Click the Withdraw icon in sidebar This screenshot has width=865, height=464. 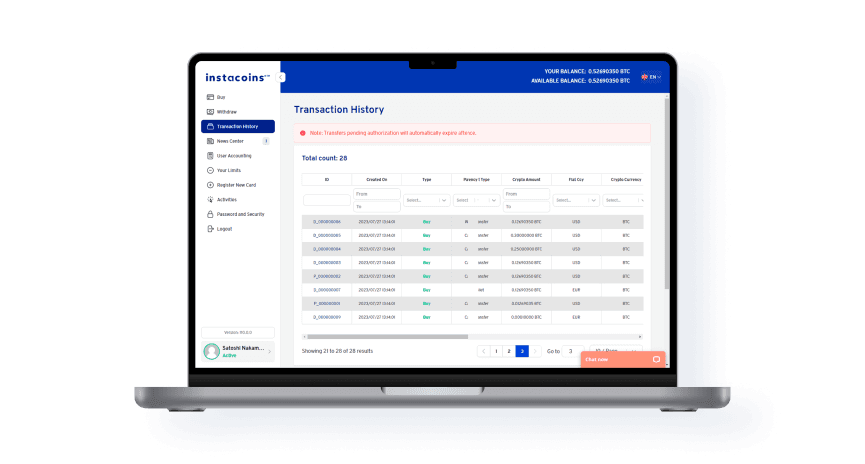(x=210, y=112)
